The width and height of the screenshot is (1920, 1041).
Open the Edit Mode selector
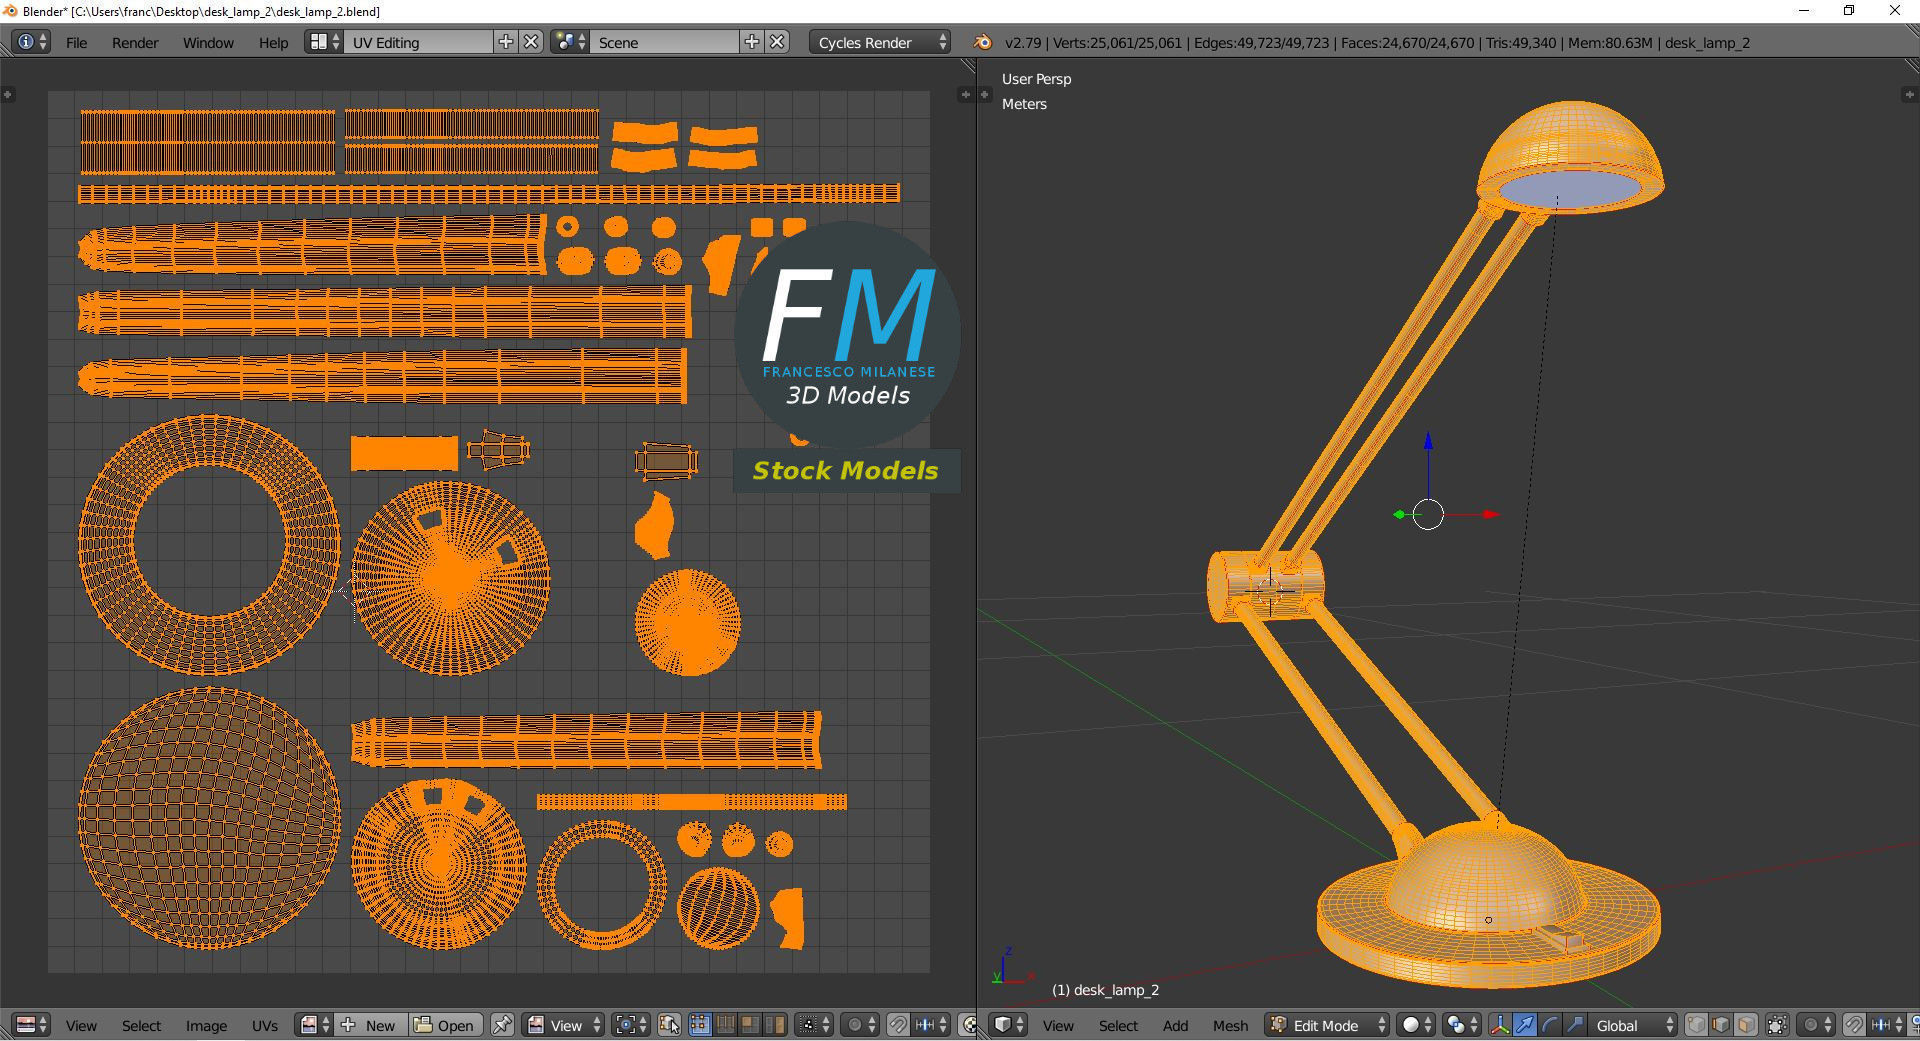(x=1327, y=1025)
